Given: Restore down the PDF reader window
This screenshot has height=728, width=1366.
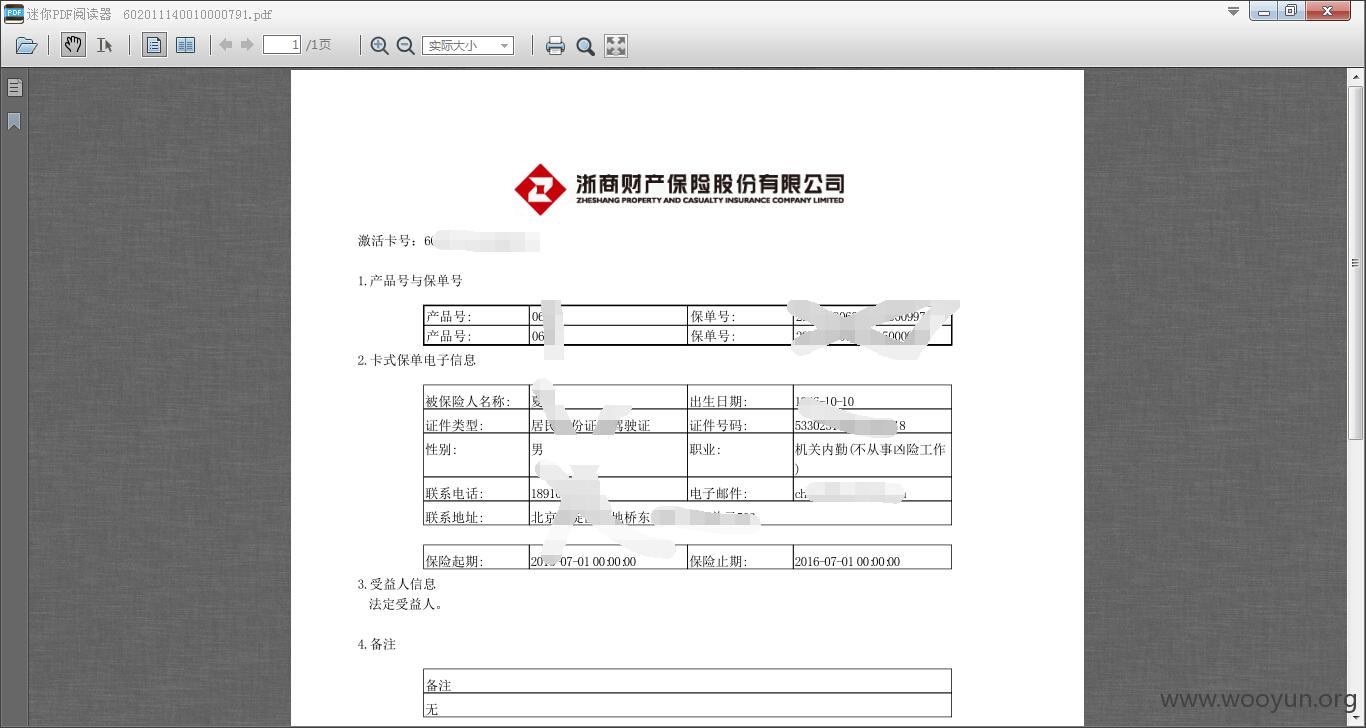Looking at the screenshot, I should click(x=1291, y=12).
